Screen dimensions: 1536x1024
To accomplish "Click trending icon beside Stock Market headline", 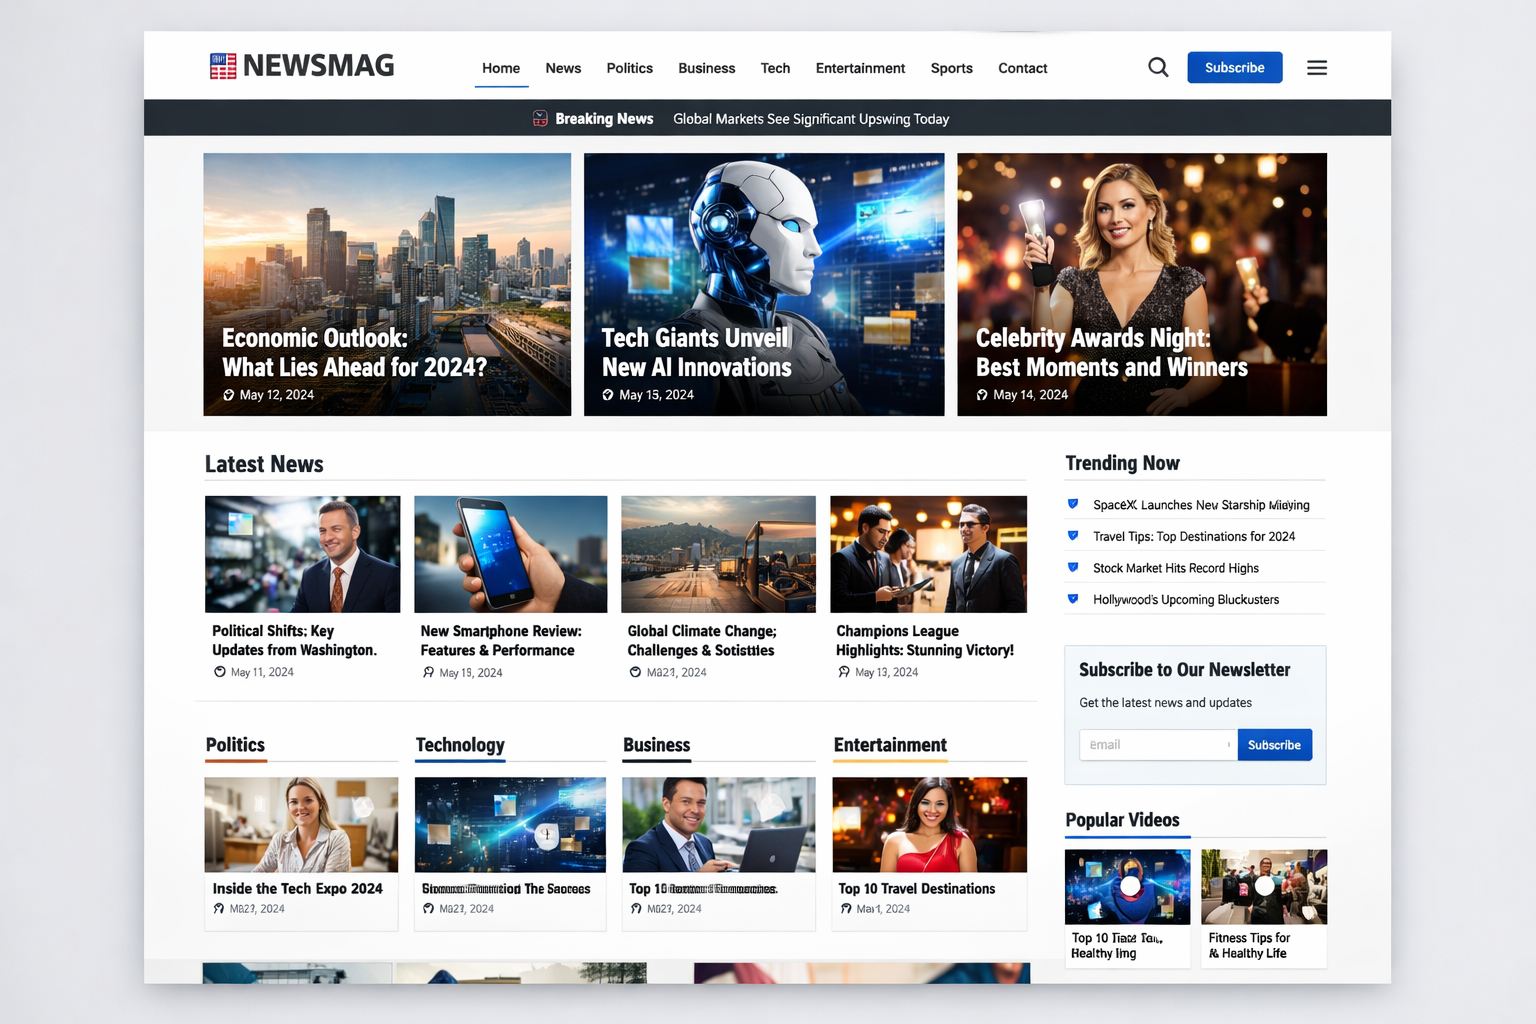I will point(1073,567).
